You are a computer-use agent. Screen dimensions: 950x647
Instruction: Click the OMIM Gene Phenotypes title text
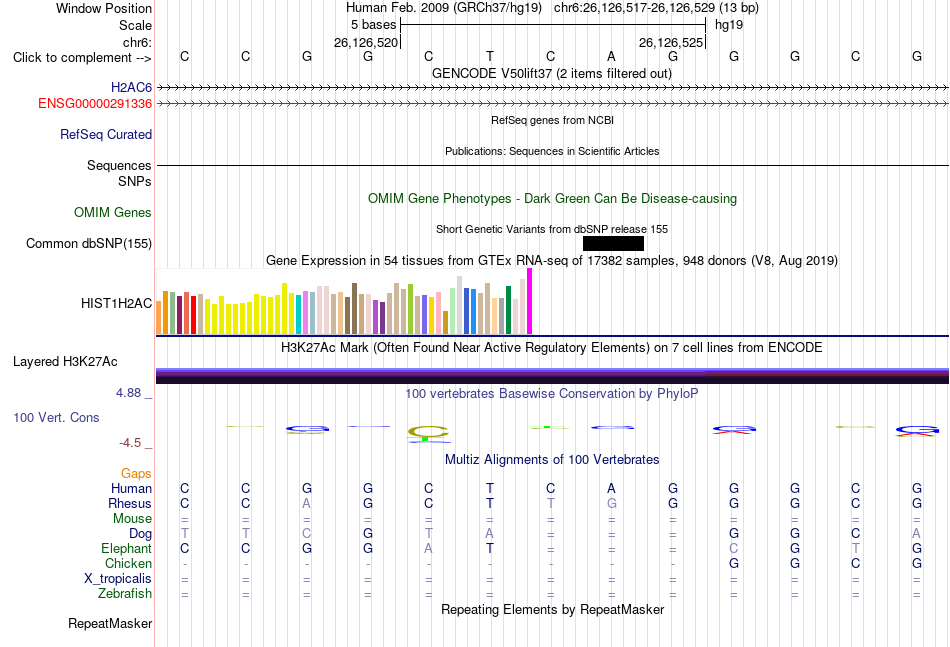[553, 199]
